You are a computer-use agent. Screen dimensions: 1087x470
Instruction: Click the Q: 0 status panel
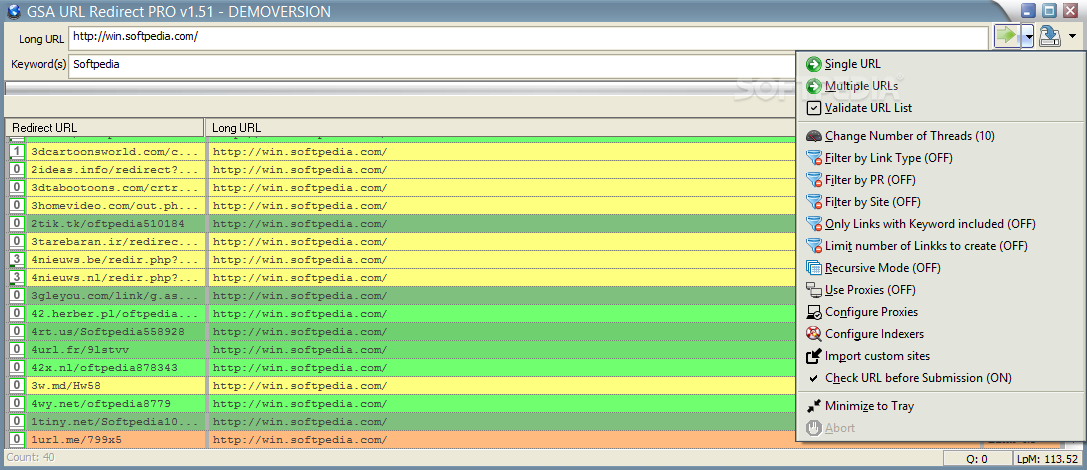[976, 459]
